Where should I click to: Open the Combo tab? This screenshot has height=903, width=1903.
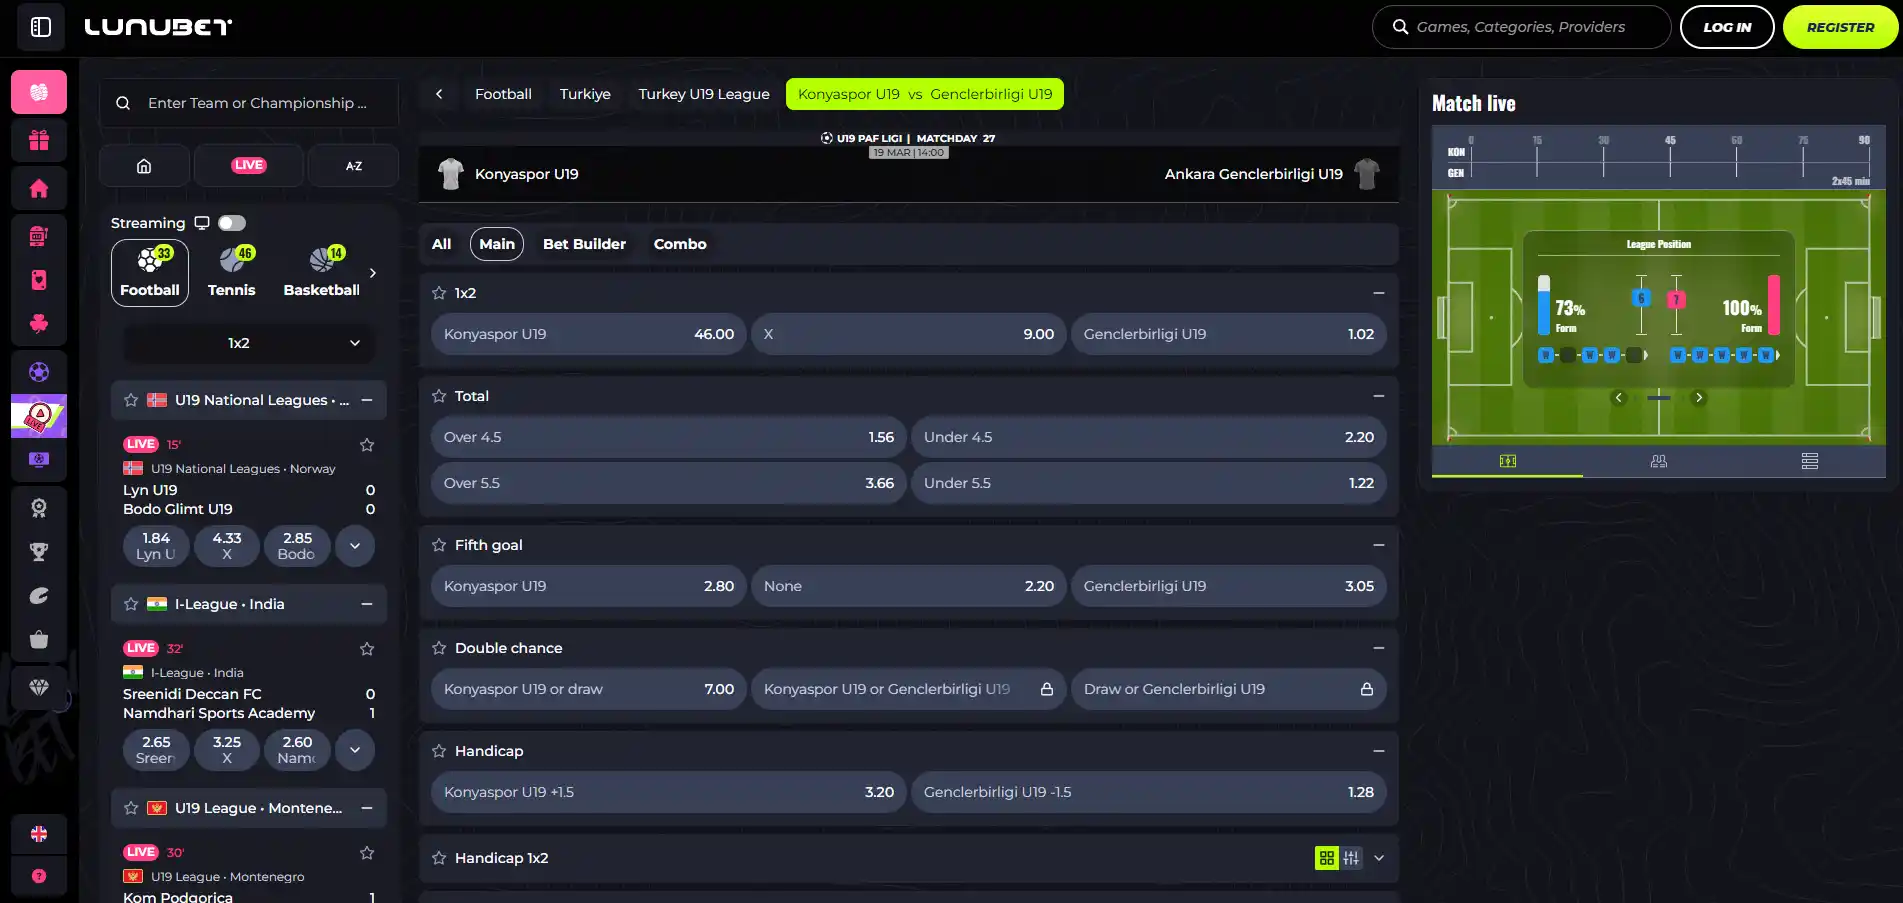680,244
